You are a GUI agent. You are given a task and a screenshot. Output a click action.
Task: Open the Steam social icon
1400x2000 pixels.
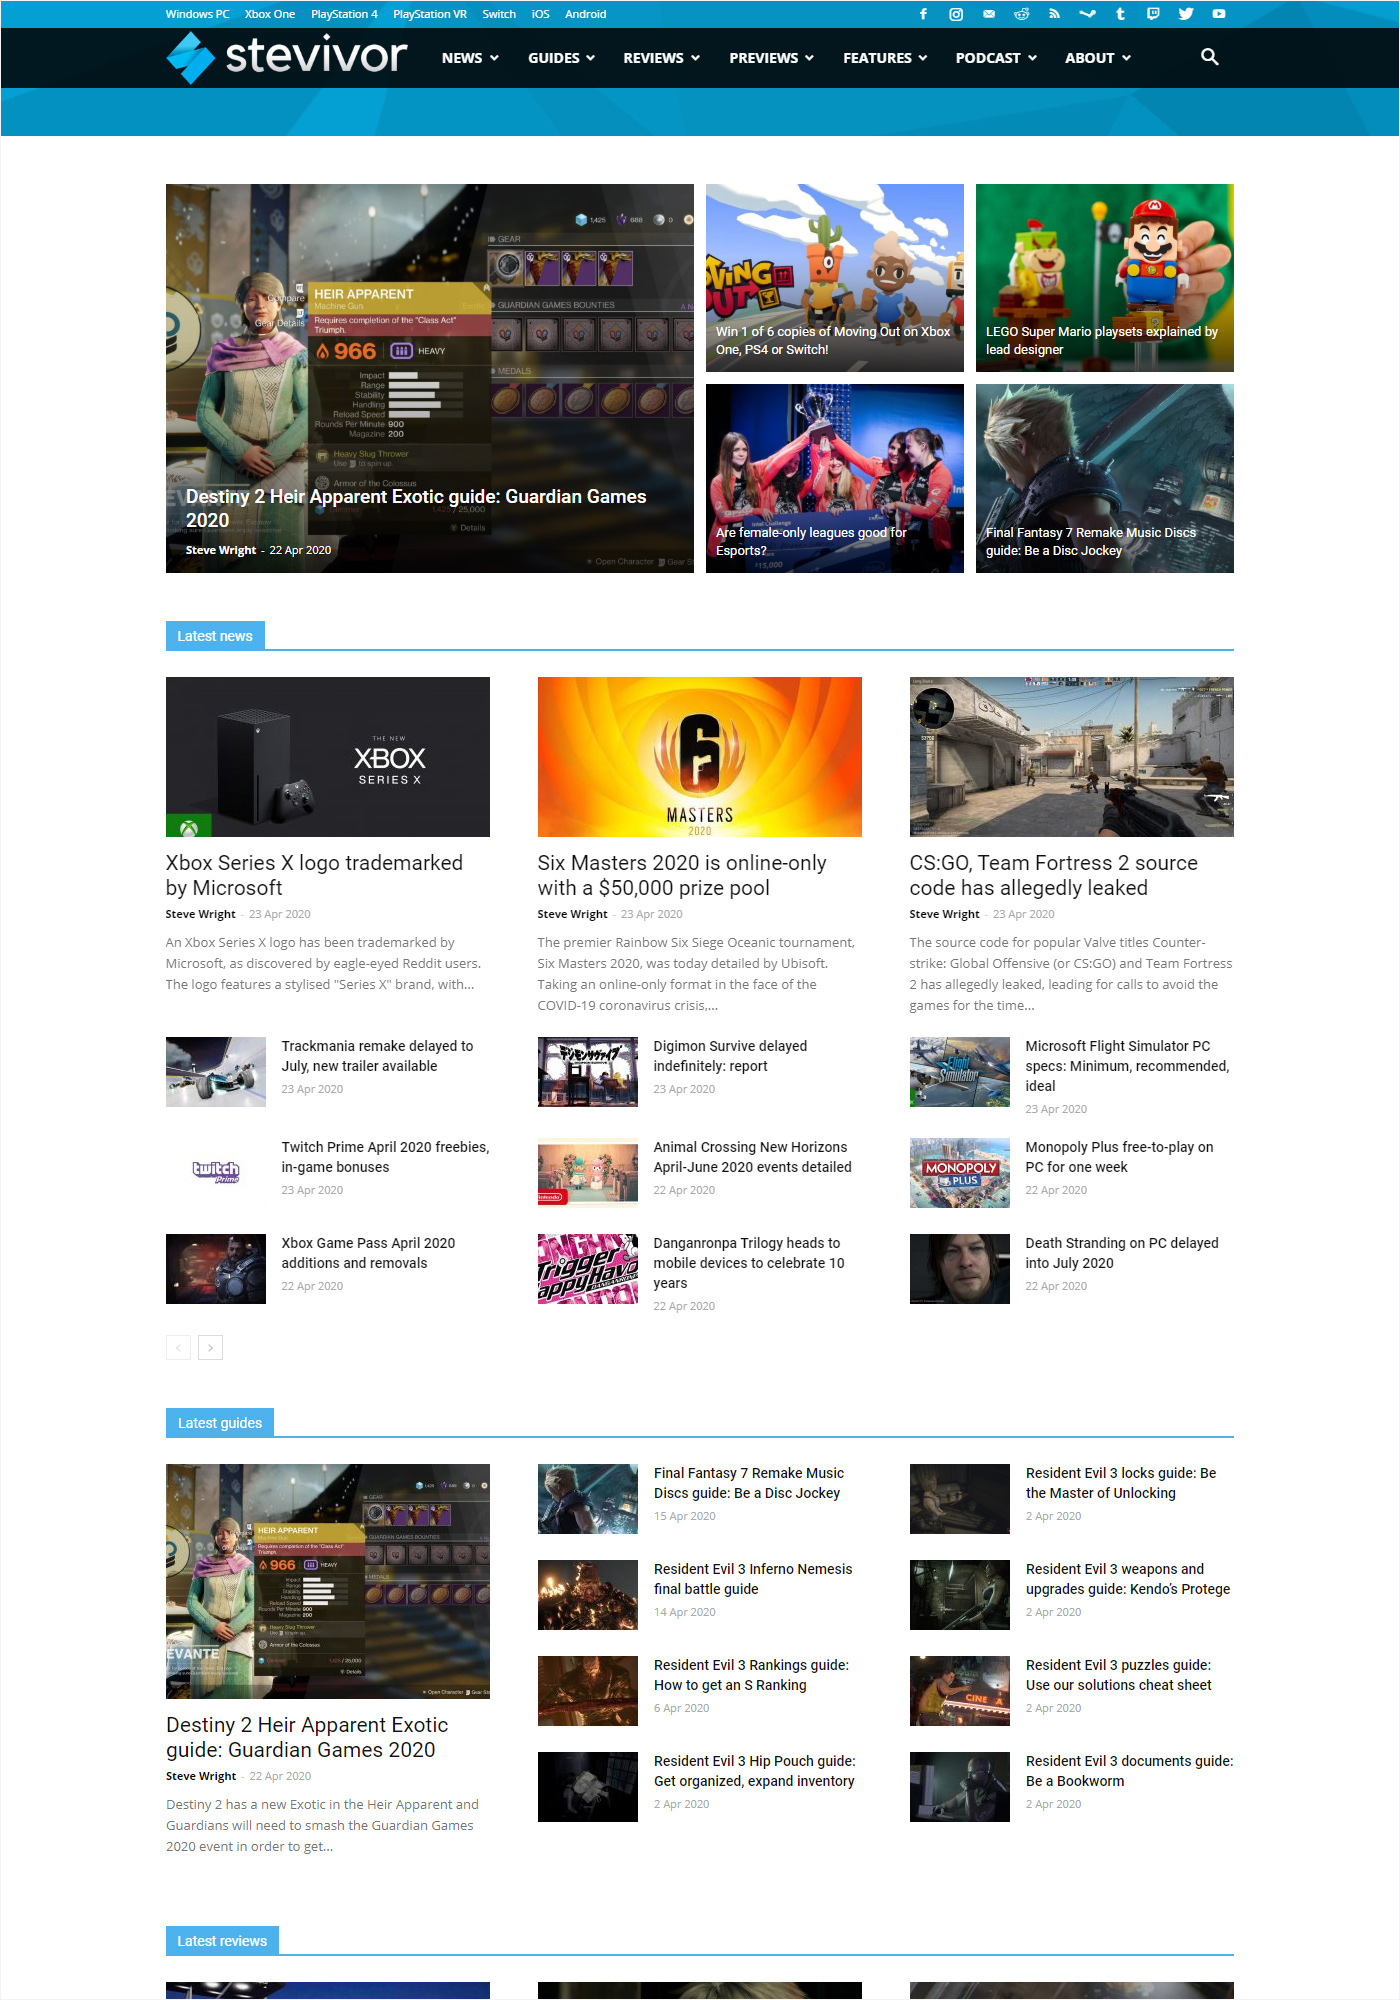pyautogui.click(x=1087, y=14)
